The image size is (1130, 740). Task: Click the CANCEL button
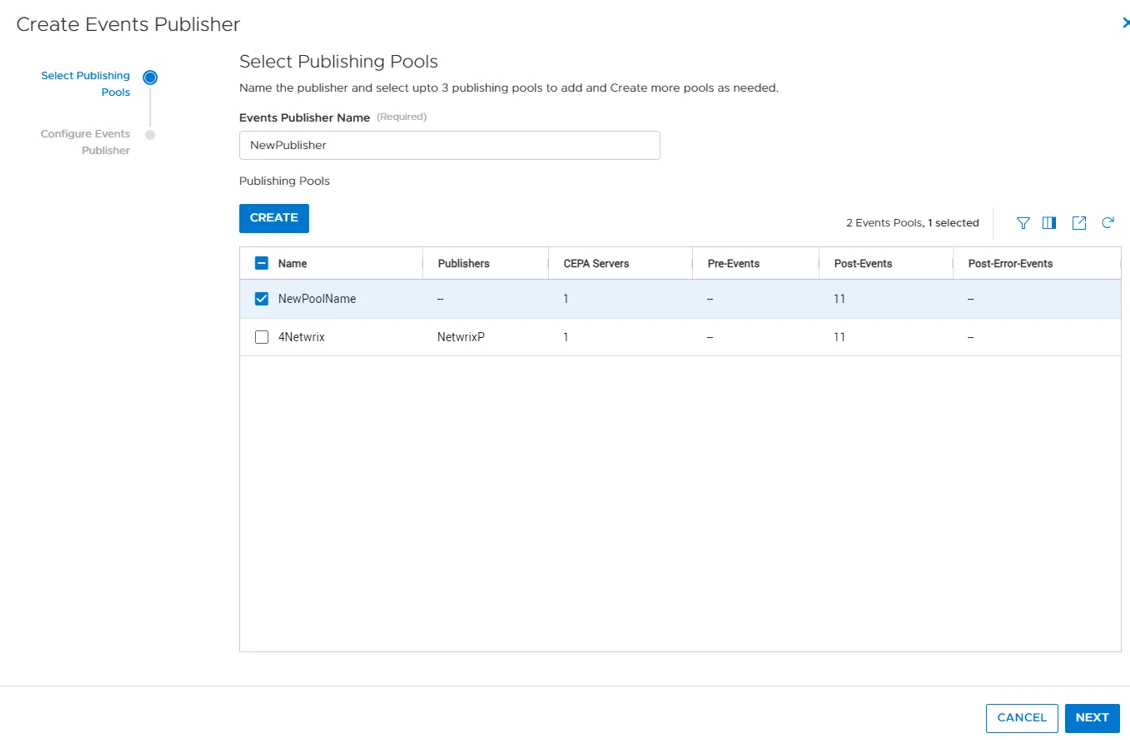click(x=1021, y=718)
